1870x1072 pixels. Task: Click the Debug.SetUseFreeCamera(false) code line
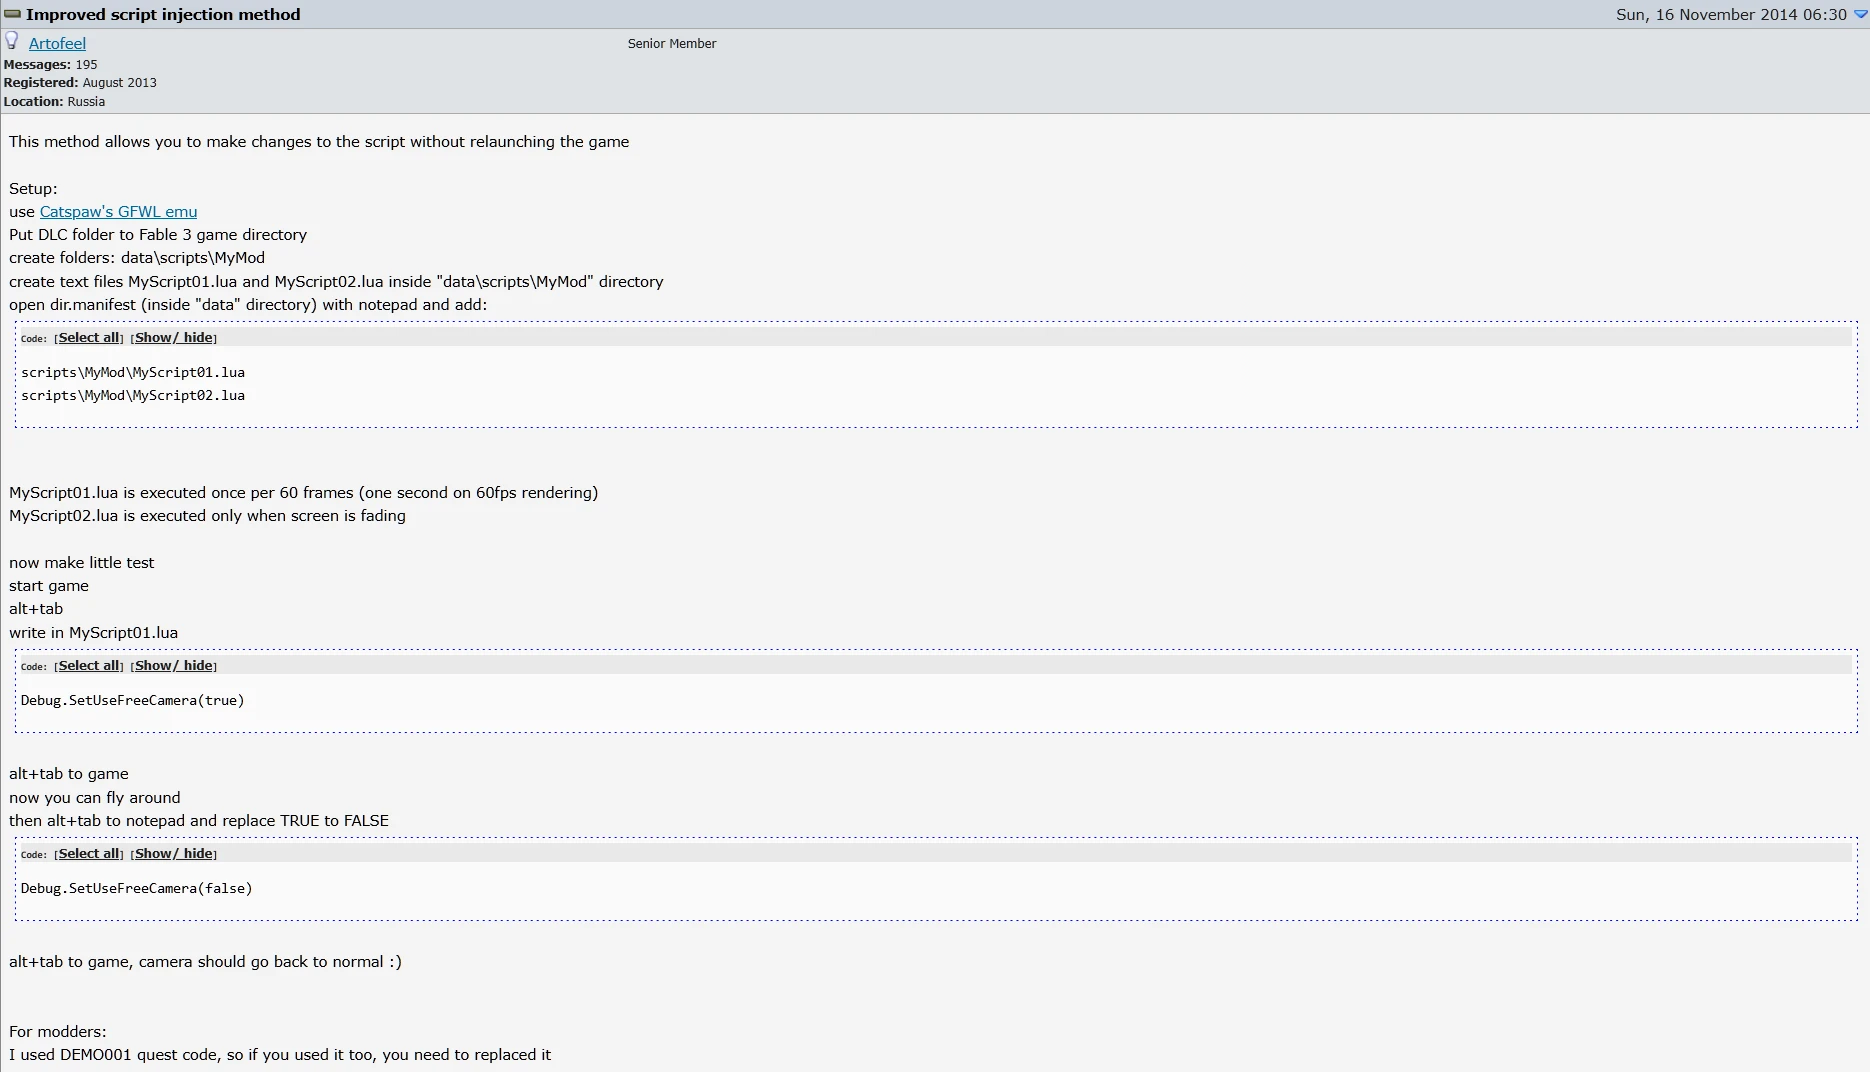pyautogui.click(x=137, y=889)
